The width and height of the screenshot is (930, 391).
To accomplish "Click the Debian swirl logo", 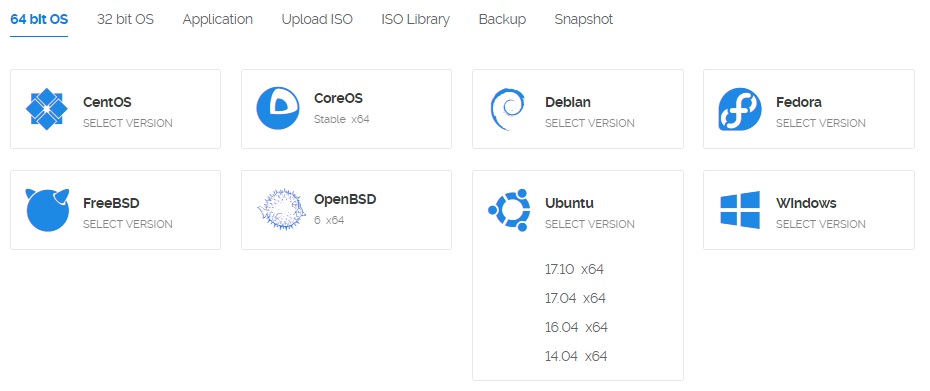I will (x=507, y=109).
